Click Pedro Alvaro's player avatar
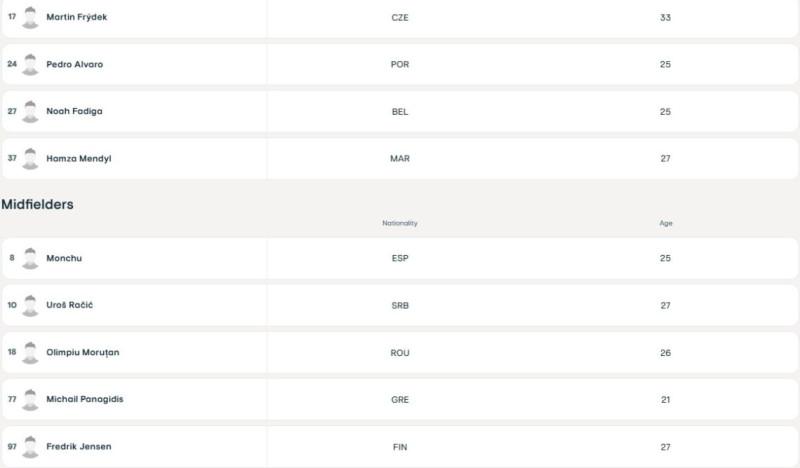 (x=30, y=65)
